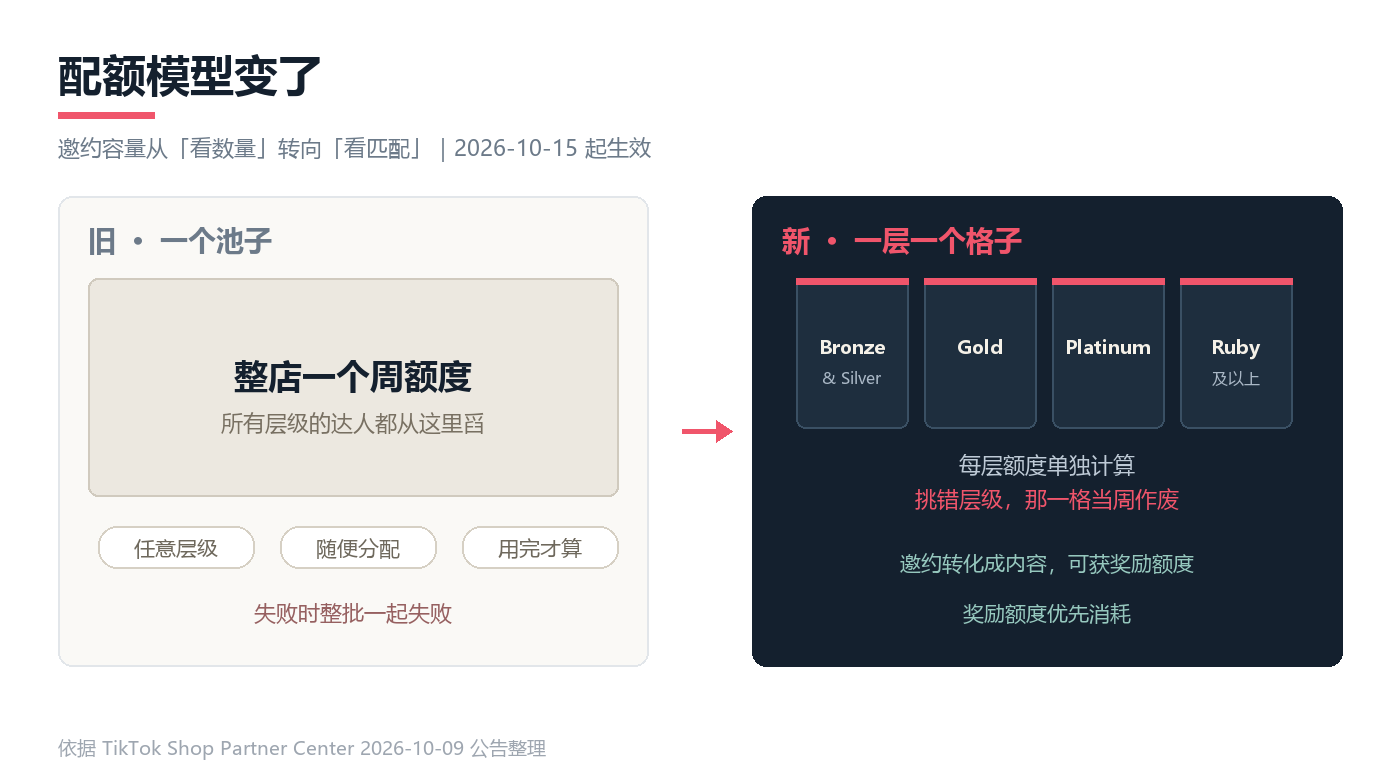This screenshot has width=1400, height=780.
Task: Click the heading 旧 · 一个池子
Action: coord(180,241)
